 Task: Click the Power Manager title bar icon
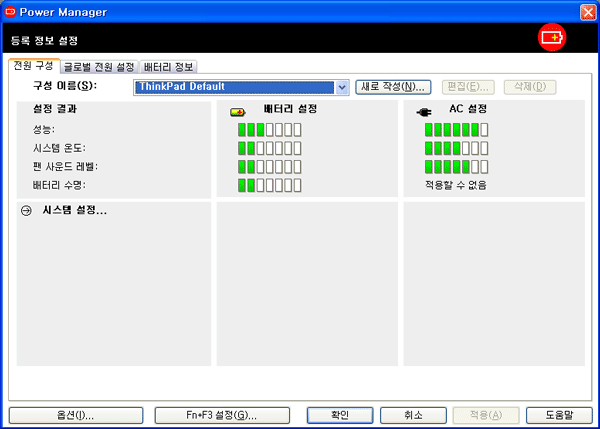[x=10, y=12]
